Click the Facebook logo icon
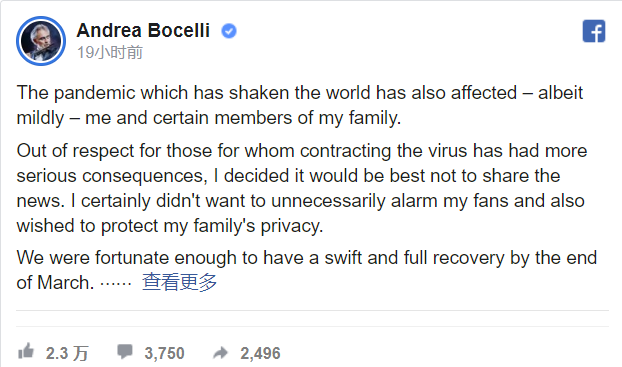Viewport: 622px width, 367px height. point(593,31)
